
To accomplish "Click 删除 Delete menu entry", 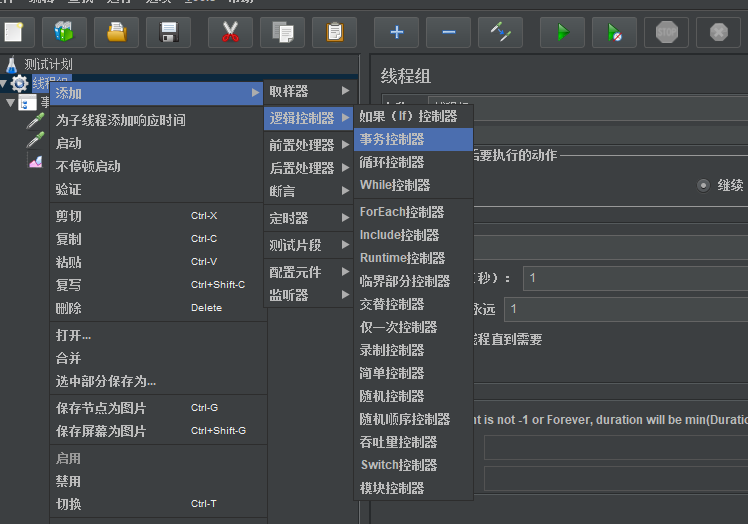I will [x=158, y=308].
